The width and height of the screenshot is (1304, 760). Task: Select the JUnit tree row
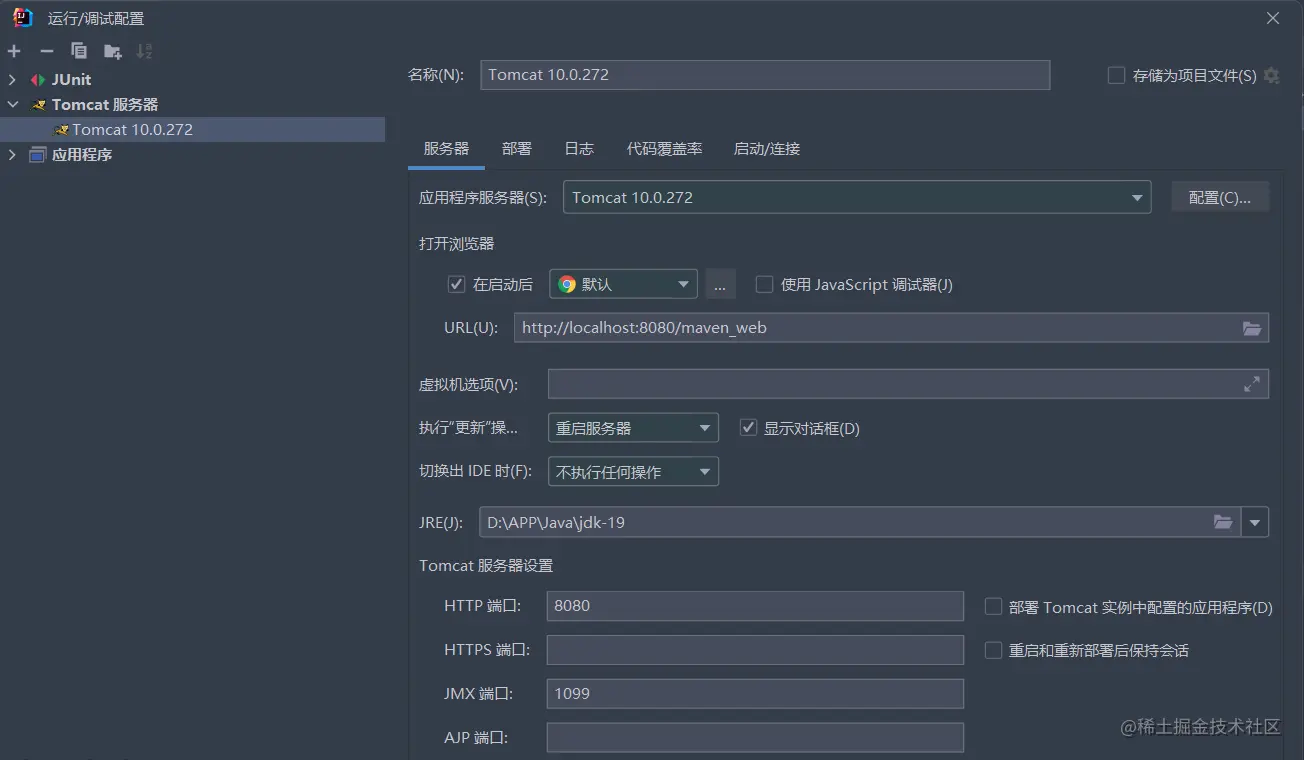(192, 80)
